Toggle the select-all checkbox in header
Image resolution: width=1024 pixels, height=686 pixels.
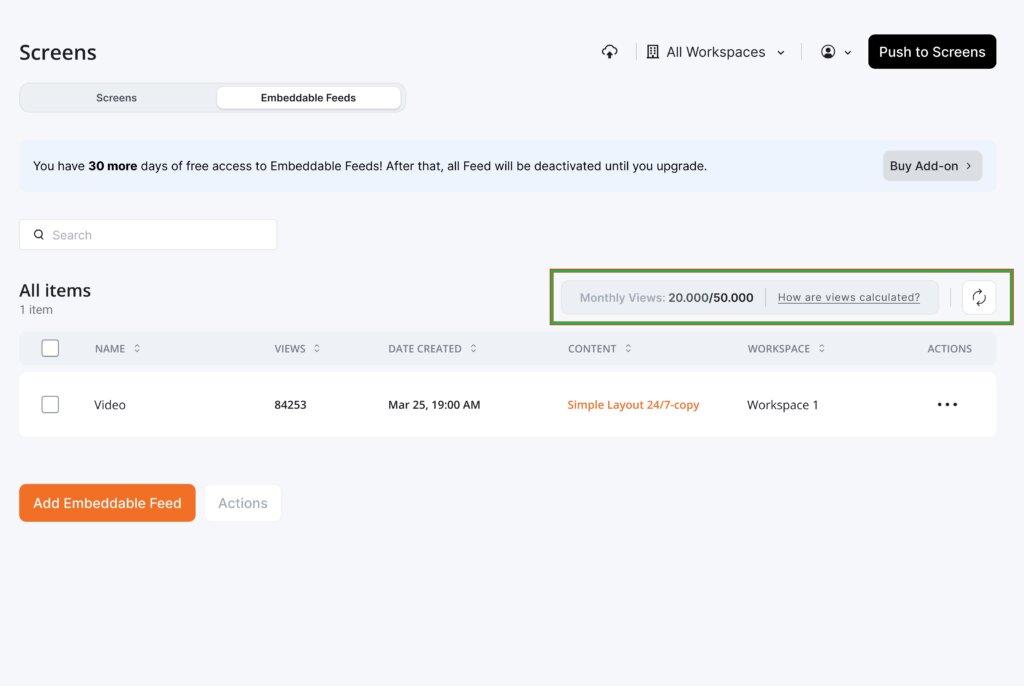click(50, 348)
